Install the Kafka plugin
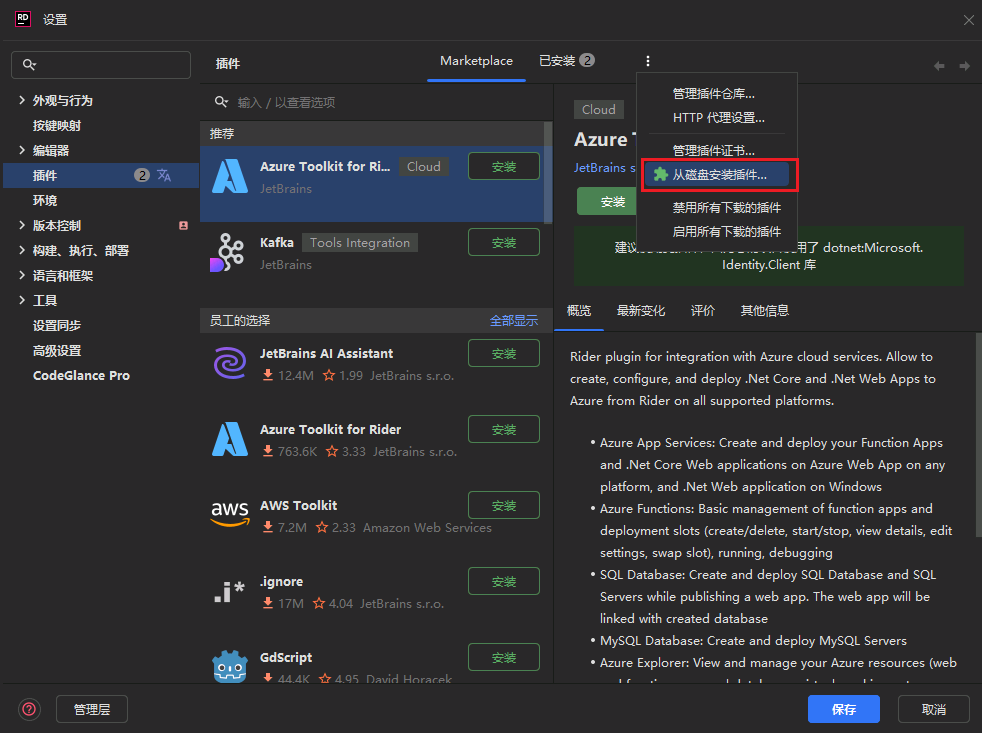 coord(503,242)
